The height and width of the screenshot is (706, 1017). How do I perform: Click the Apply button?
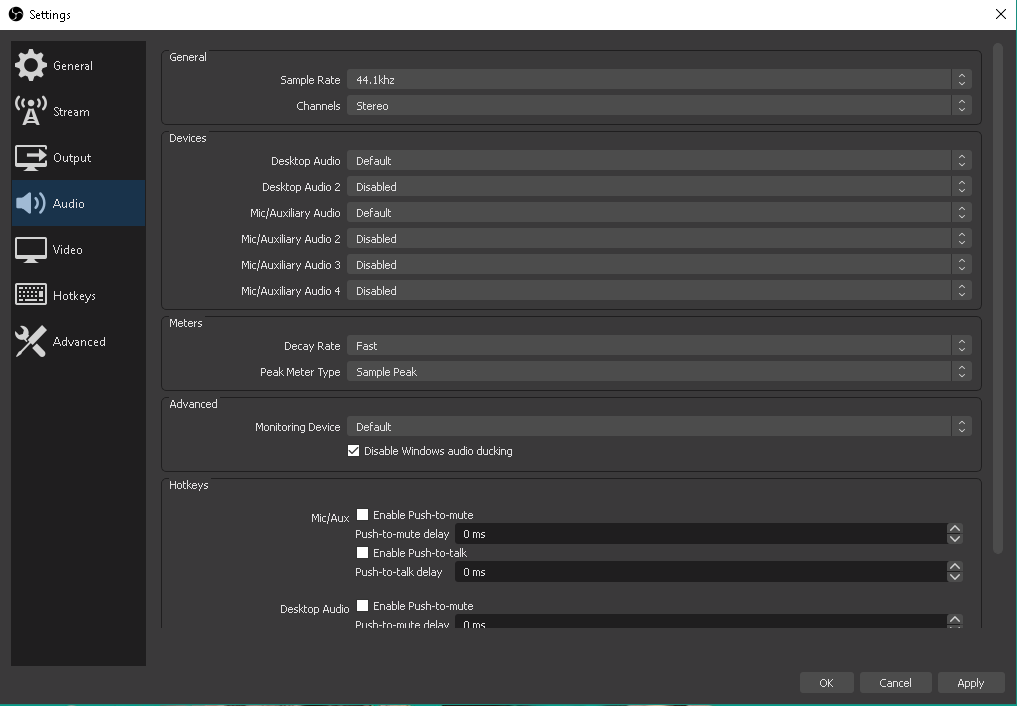(x=970, y=683)
